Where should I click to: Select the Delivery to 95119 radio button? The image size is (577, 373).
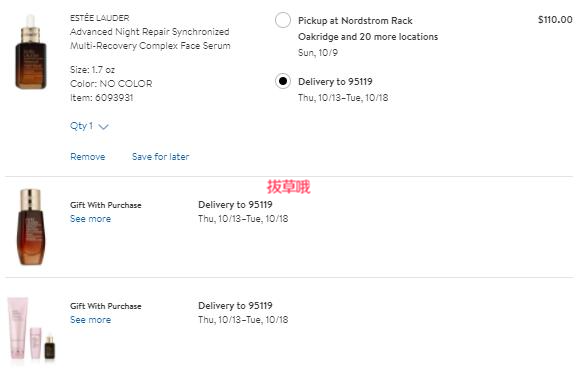pyautogui.click(x=283, y=81)
